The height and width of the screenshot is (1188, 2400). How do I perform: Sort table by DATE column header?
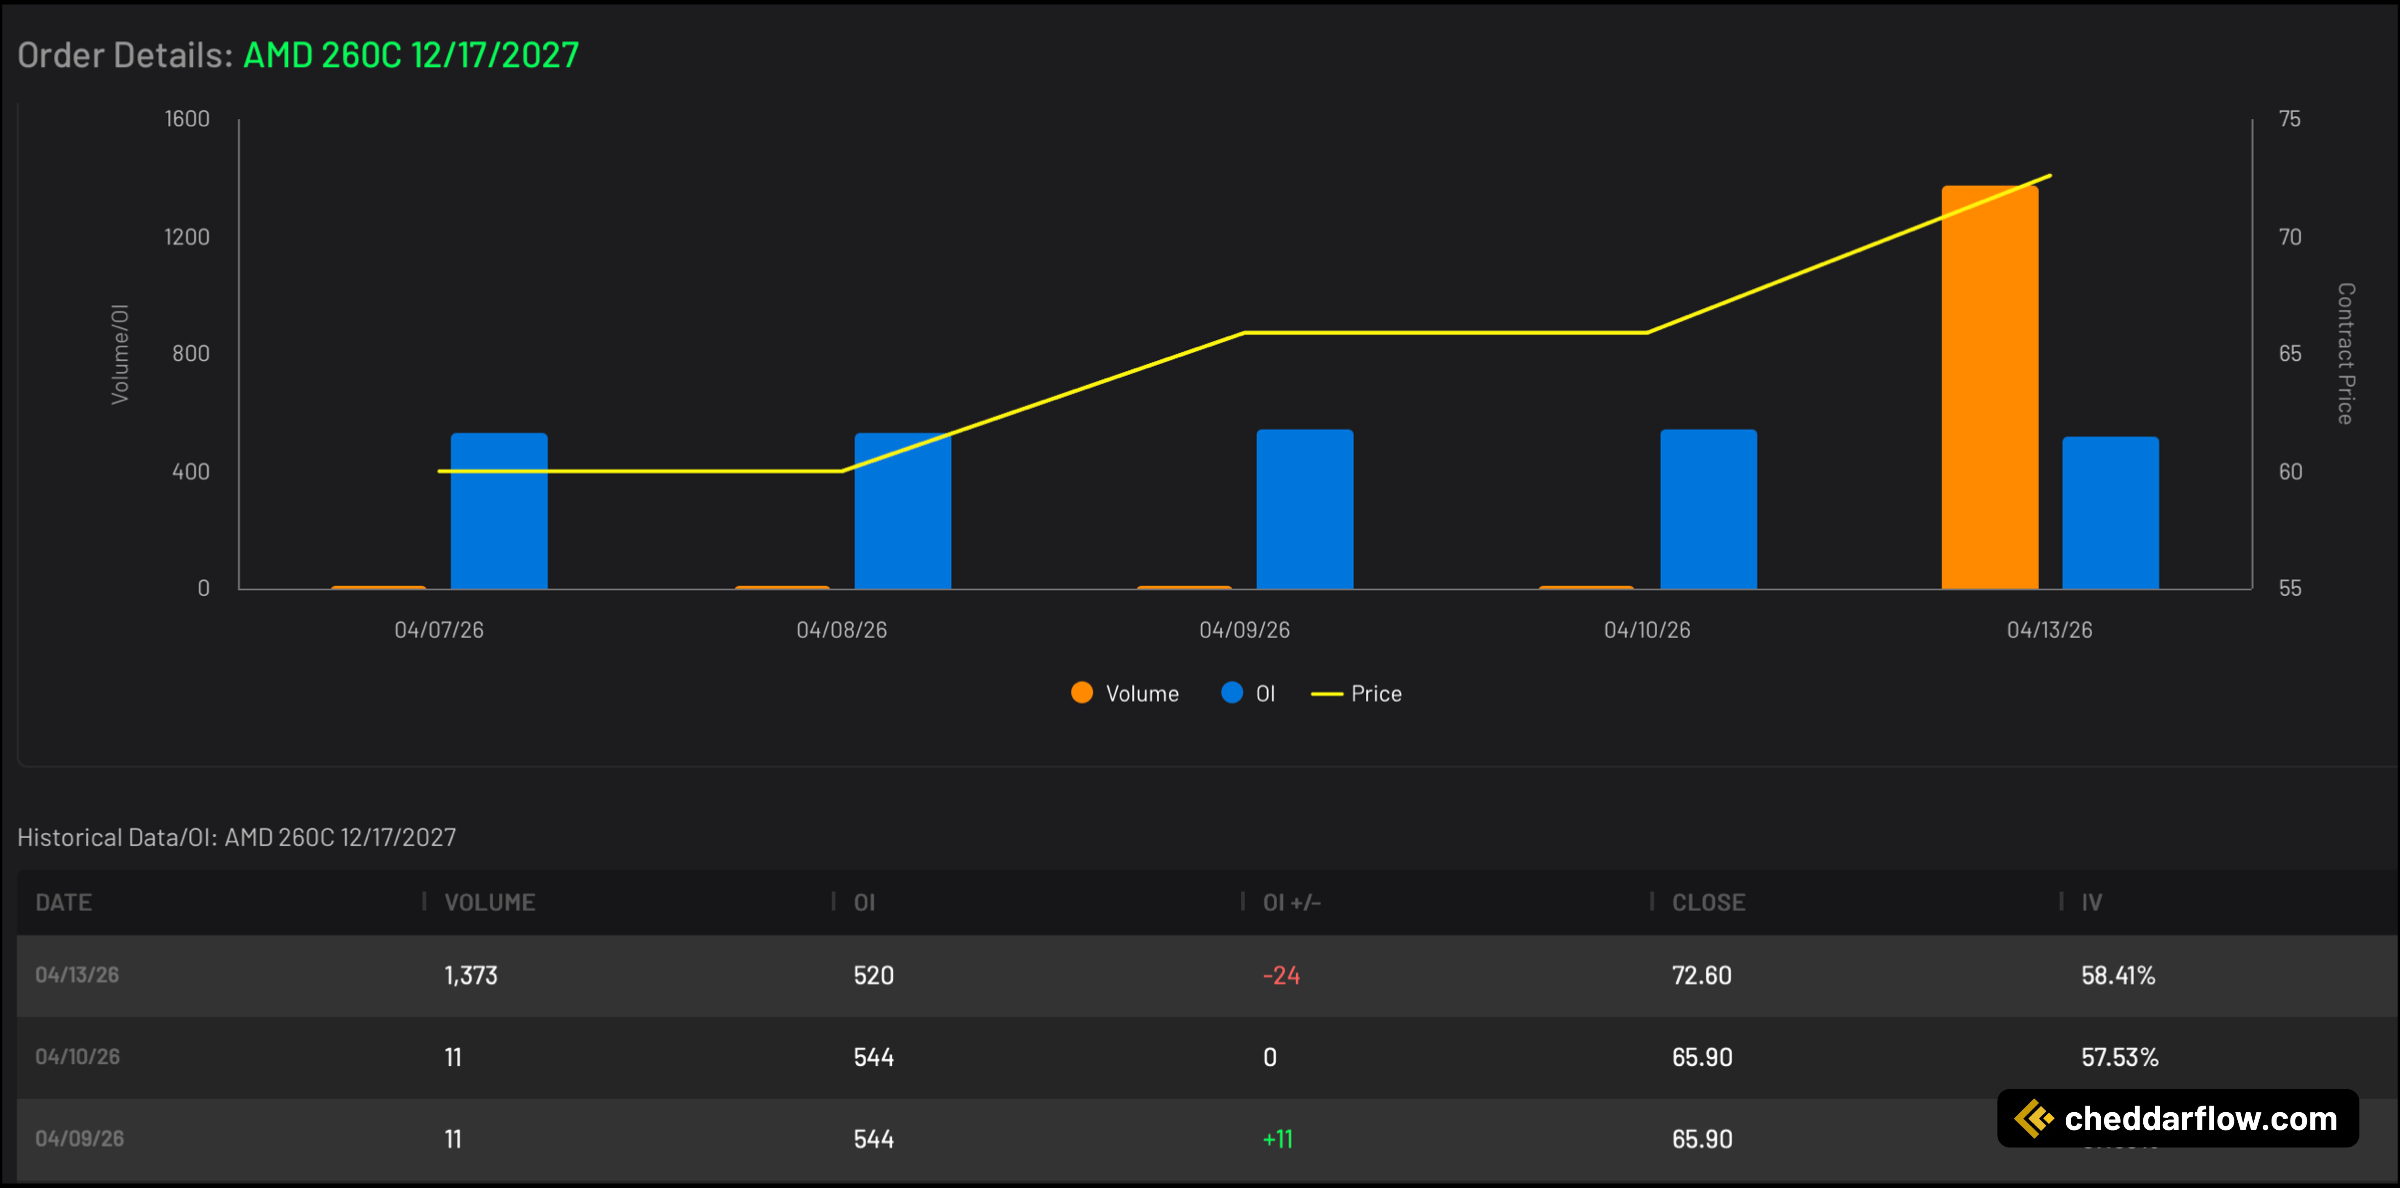(x=64, y=902)
